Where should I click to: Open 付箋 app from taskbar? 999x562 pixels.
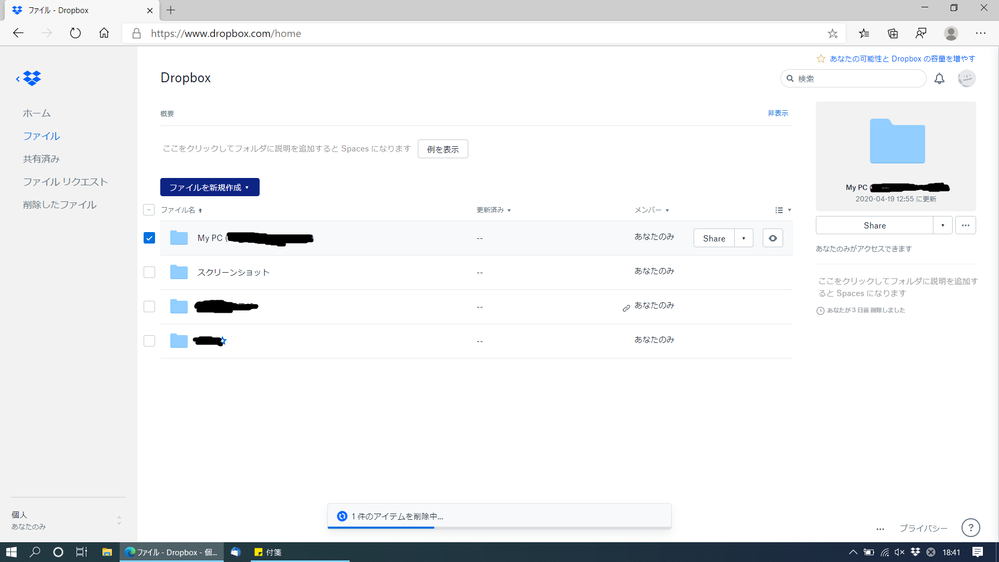coord(268,552)
